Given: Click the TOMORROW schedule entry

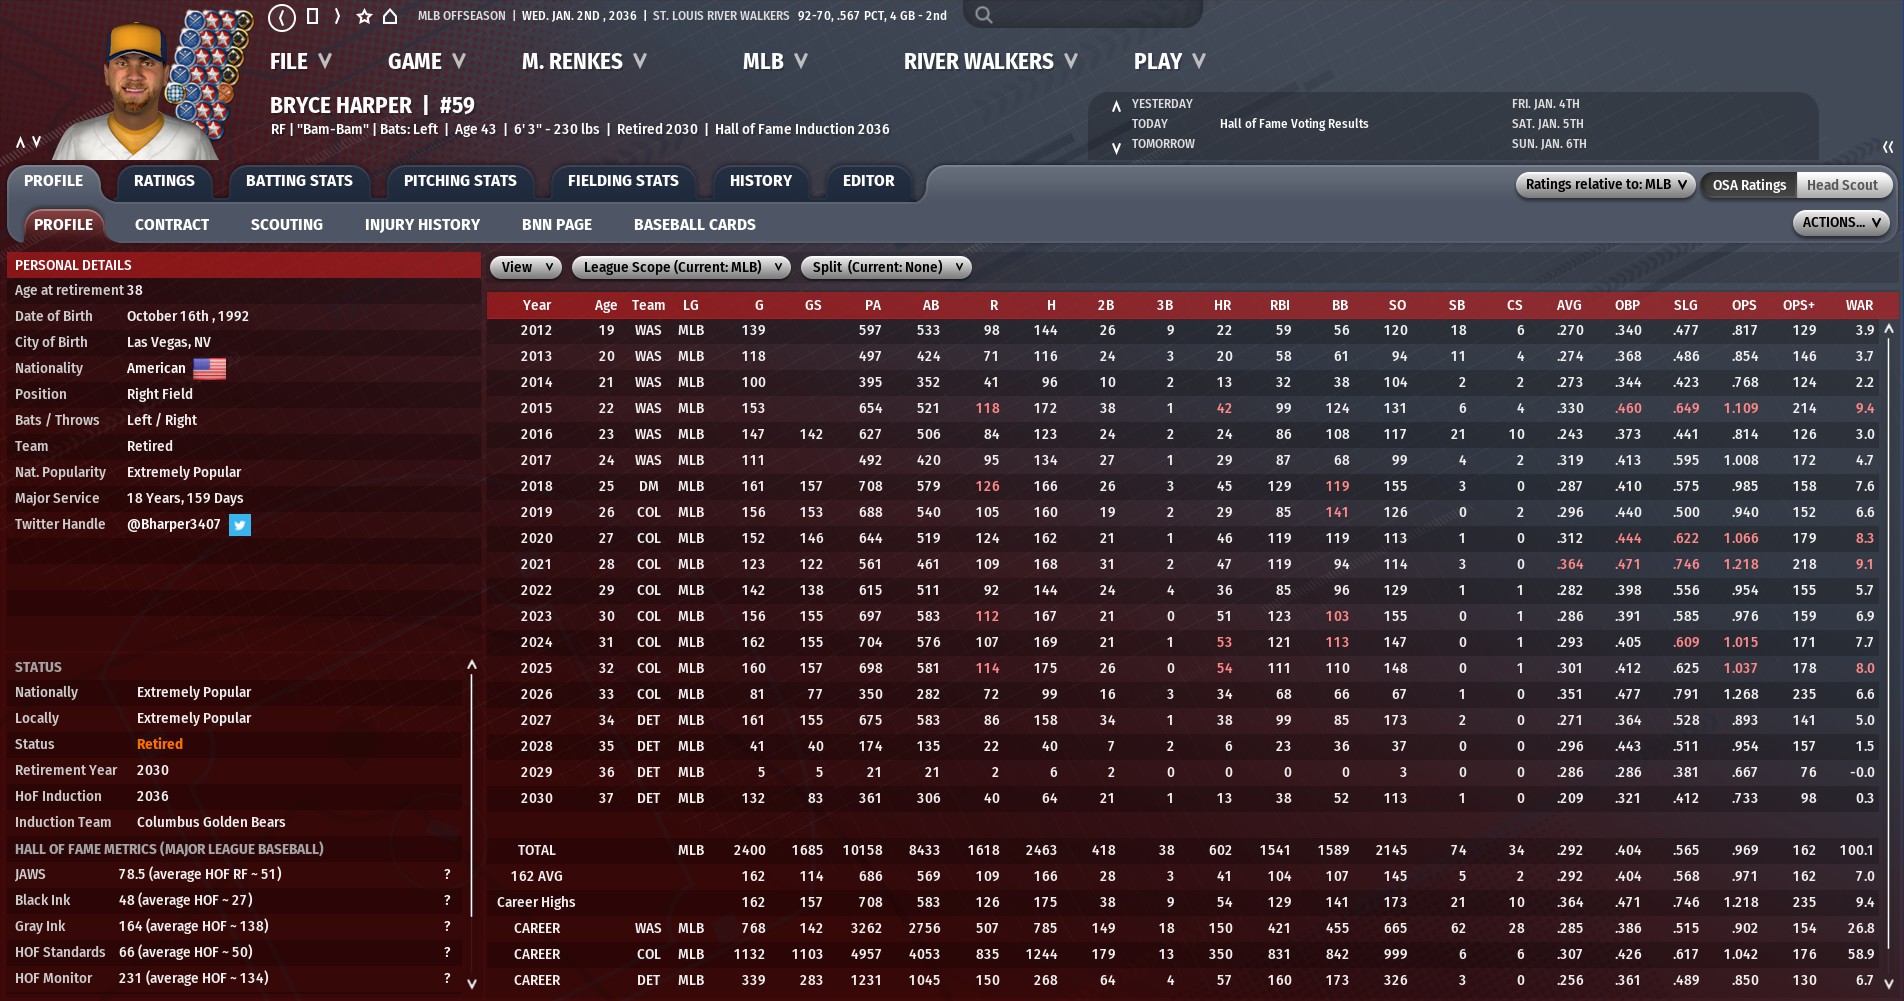Looking at the screenshot, I should pos(1163,144).
